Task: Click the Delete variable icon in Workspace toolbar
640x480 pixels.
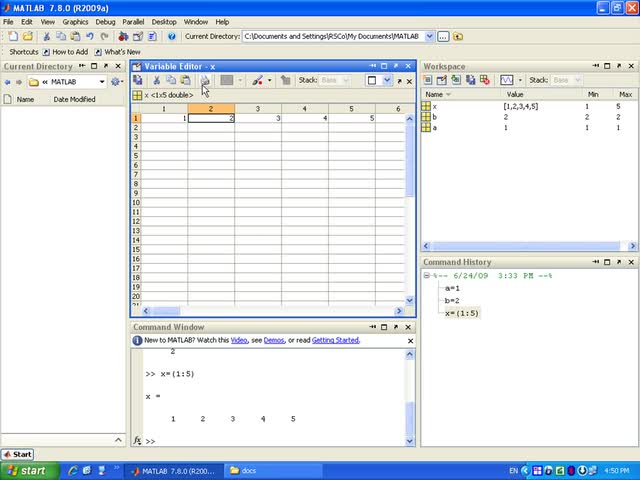Action: point(485,80)
